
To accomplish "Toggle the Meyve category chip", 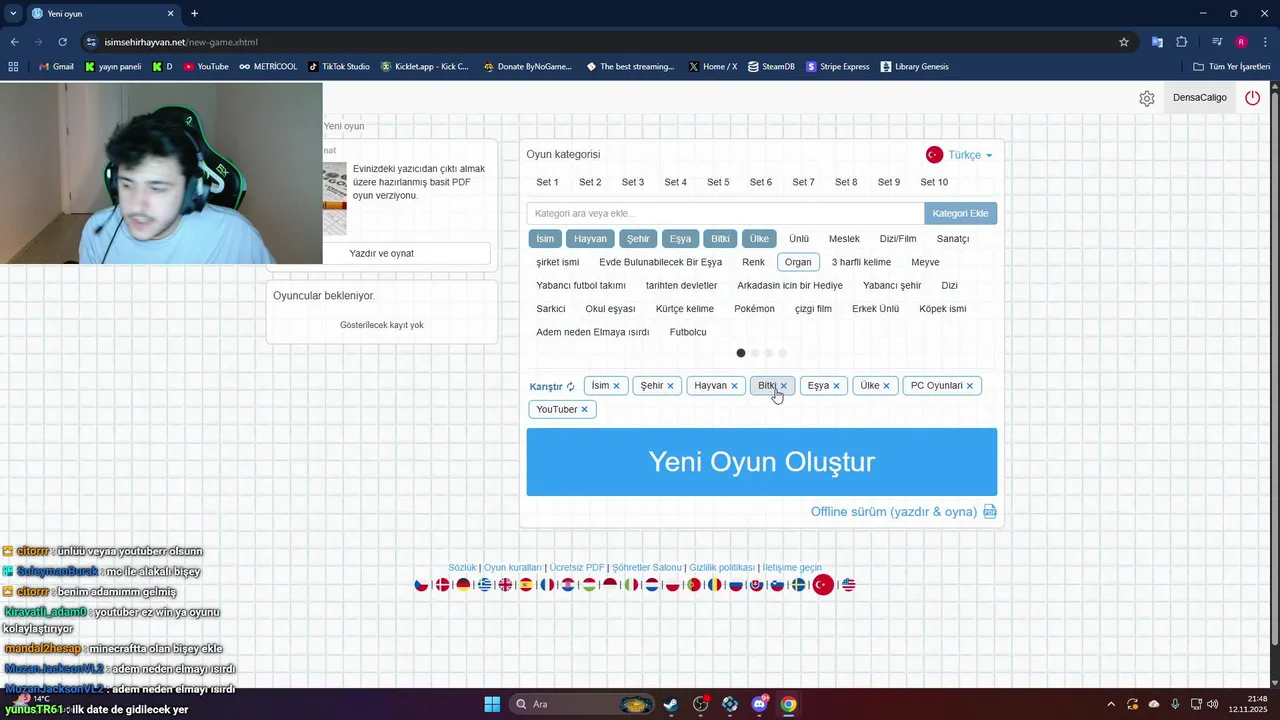I will [925, 262].
